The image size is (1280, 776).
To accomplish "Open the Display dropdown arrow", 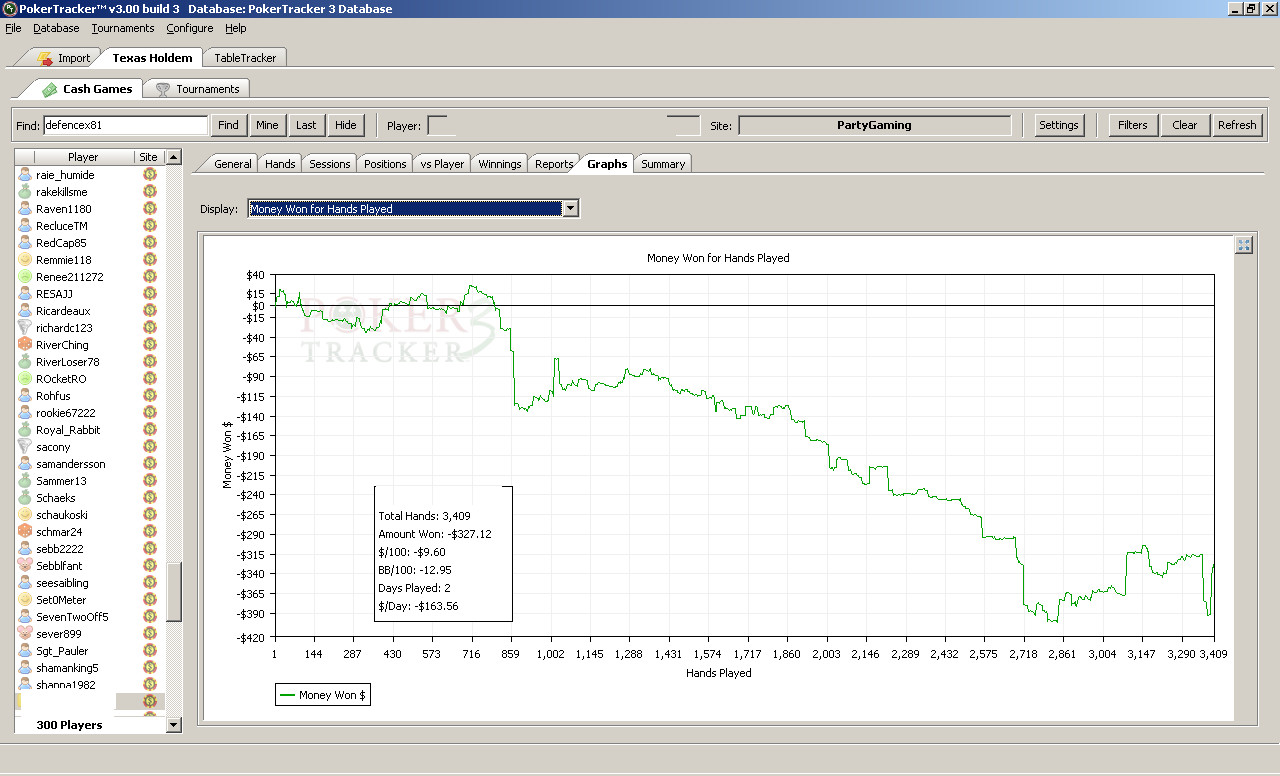I will point(570,209).
